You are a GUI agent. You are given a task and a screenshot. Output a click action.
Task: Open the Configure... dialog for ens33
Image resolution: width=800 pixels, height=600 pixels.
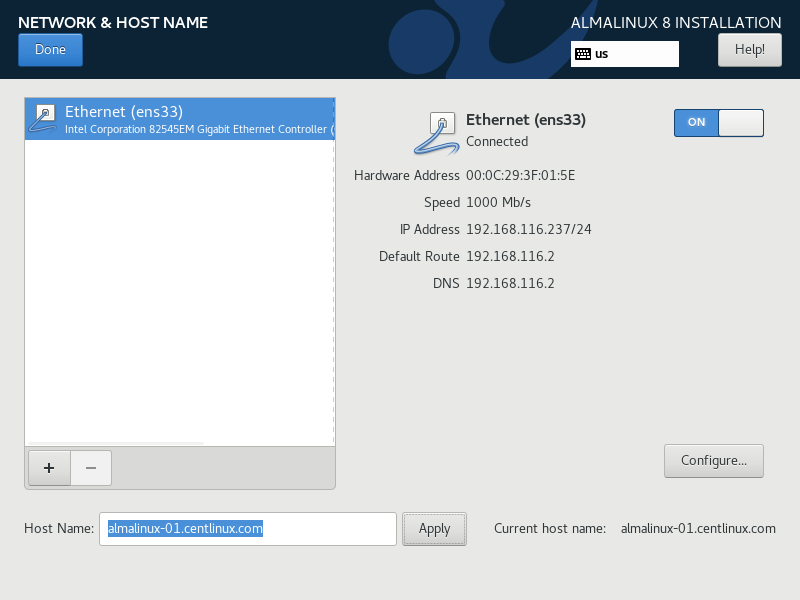[713, 460]
